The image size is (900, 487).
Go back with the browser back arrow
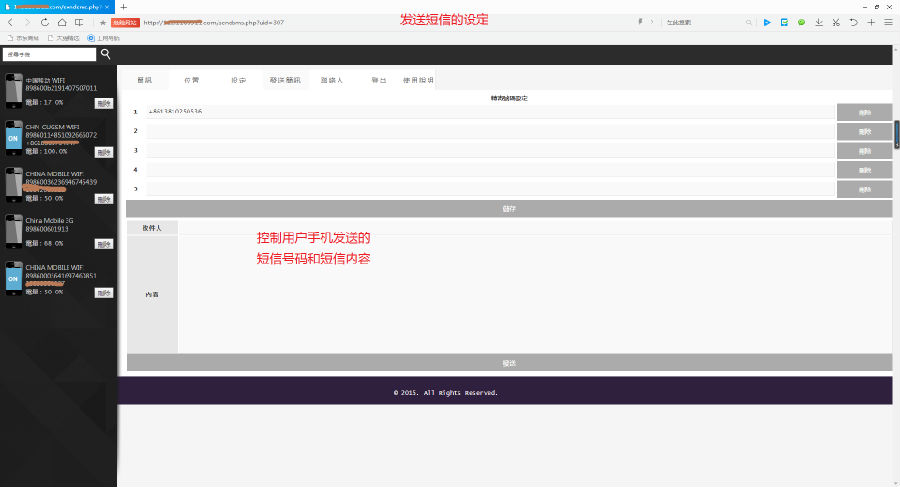click(x=10, y=22)
